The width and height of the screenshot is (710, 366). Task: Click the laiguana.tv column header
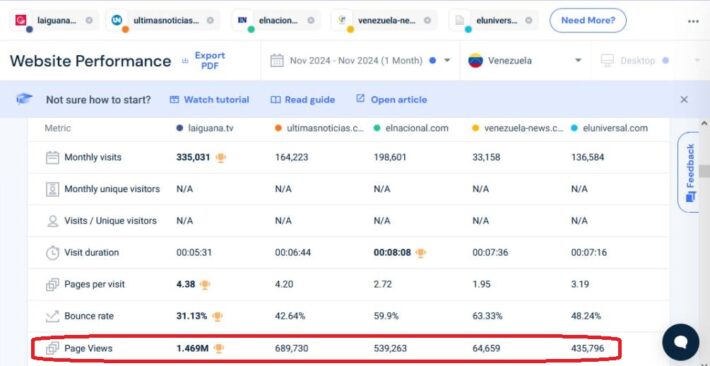coord(205,128)
